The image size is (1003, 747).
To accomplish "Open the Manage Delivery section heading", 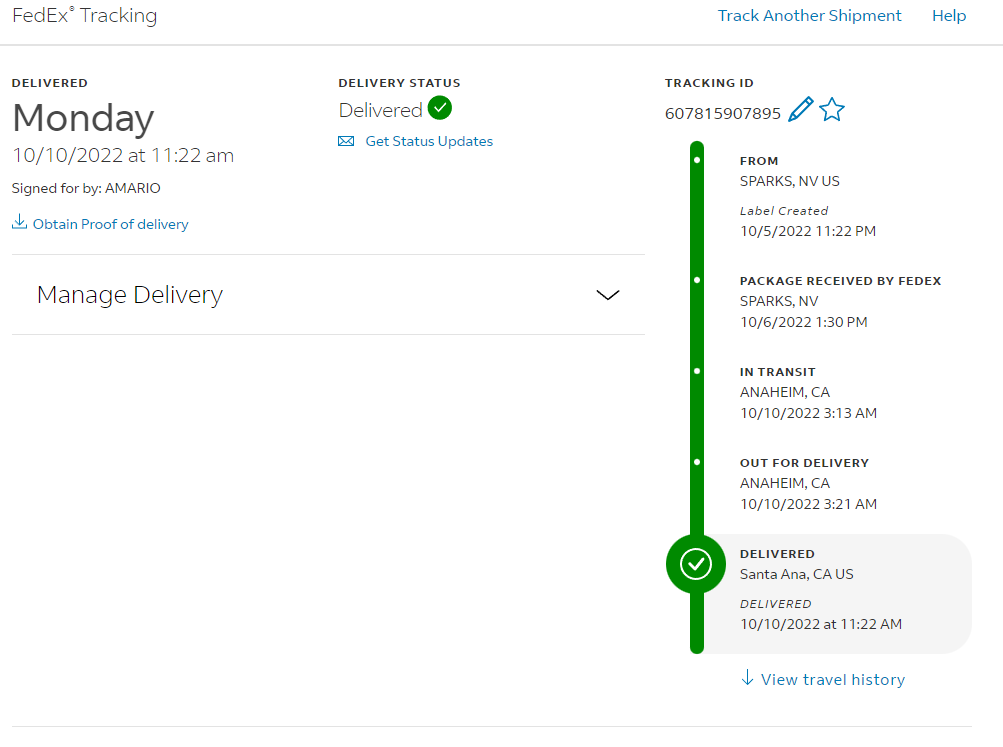I will 130,295.
